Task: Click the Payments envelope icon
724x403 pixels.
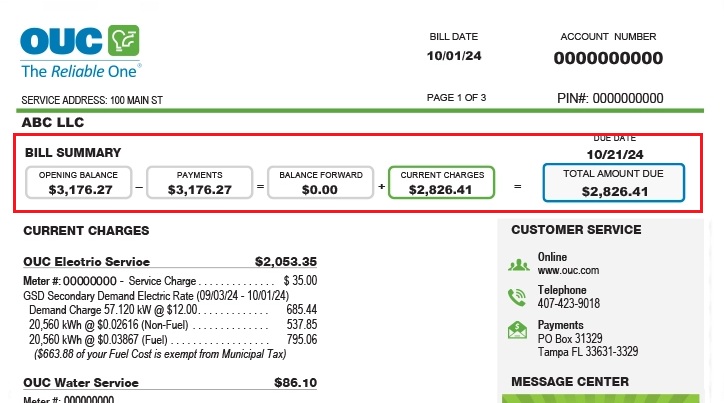Action: coord(517,330)
